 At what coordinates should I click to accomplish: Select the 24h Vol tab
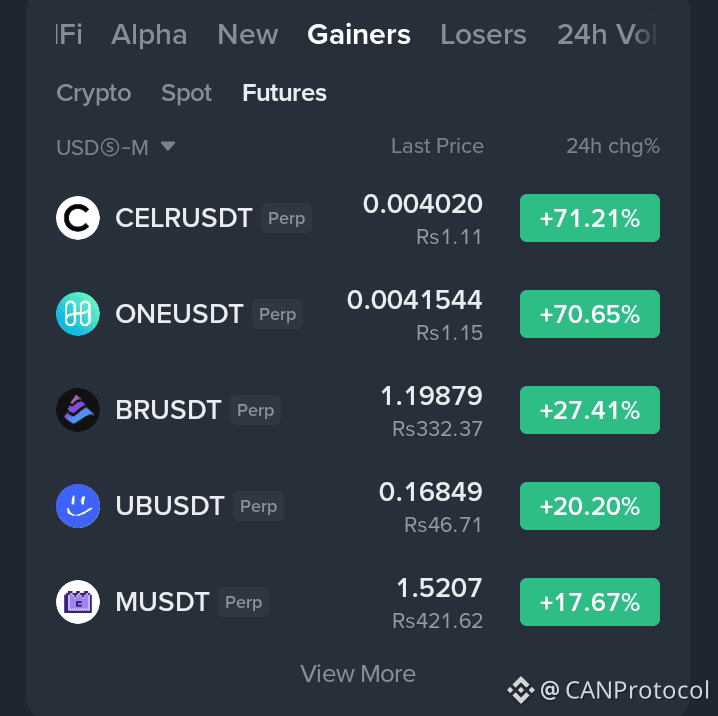click(x=607, y=35)
